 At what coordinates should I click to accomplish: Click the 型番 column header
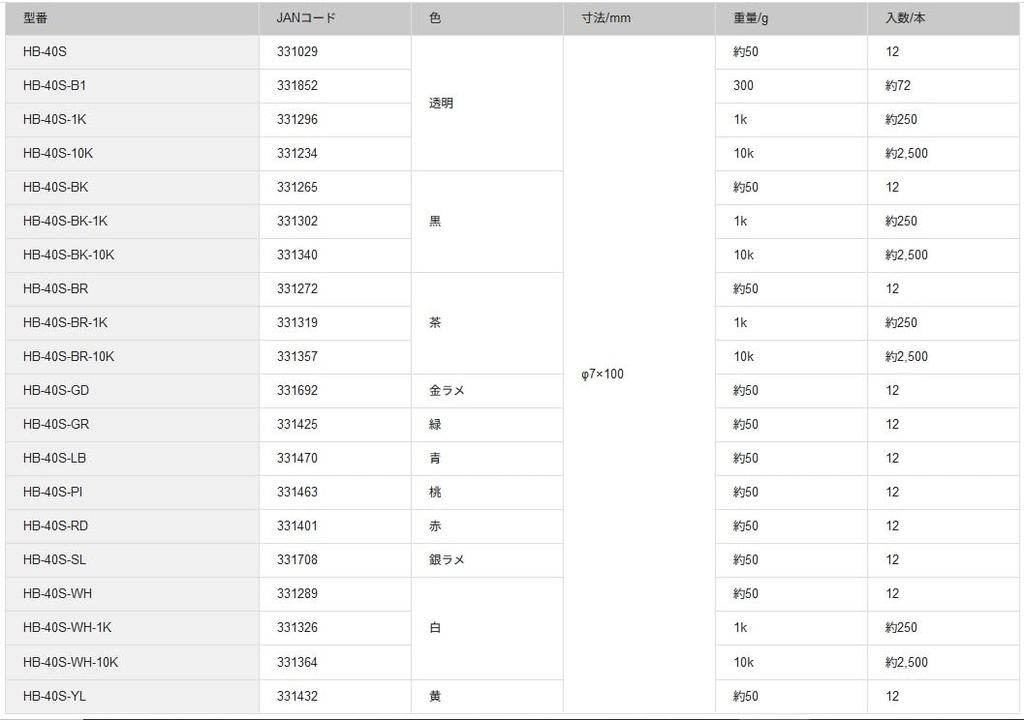point(132,18)
